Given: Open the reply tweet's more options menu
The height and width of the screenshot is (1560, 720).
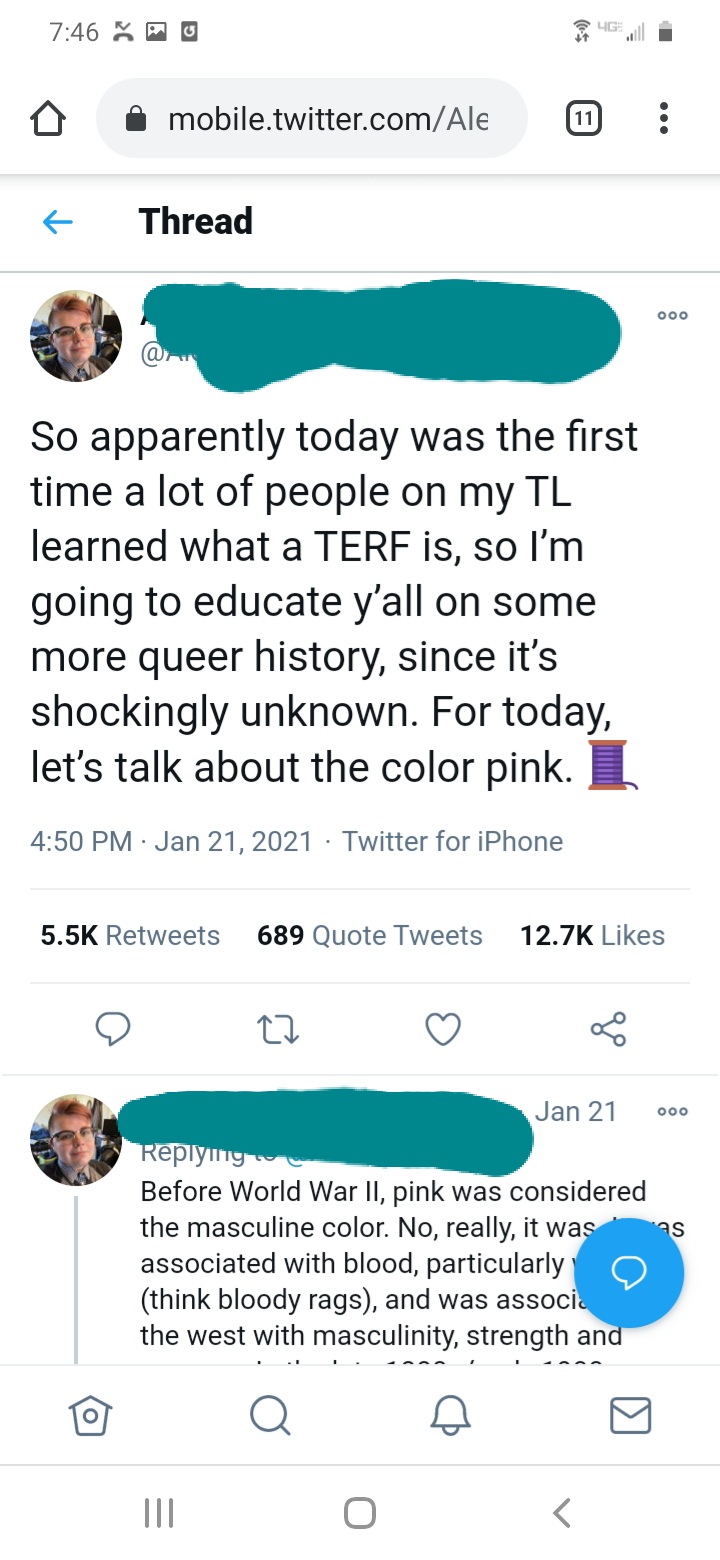Looking at the screenshot, I should [672, 1112].
